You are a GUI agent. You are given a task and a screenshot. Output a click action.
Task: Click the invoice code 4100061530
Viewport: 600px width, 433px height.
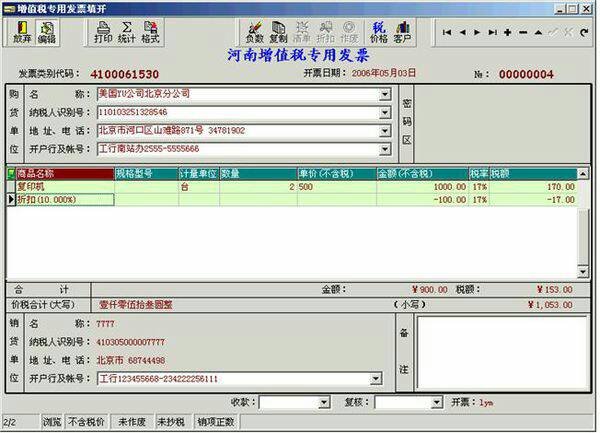(x=125, y=74)
